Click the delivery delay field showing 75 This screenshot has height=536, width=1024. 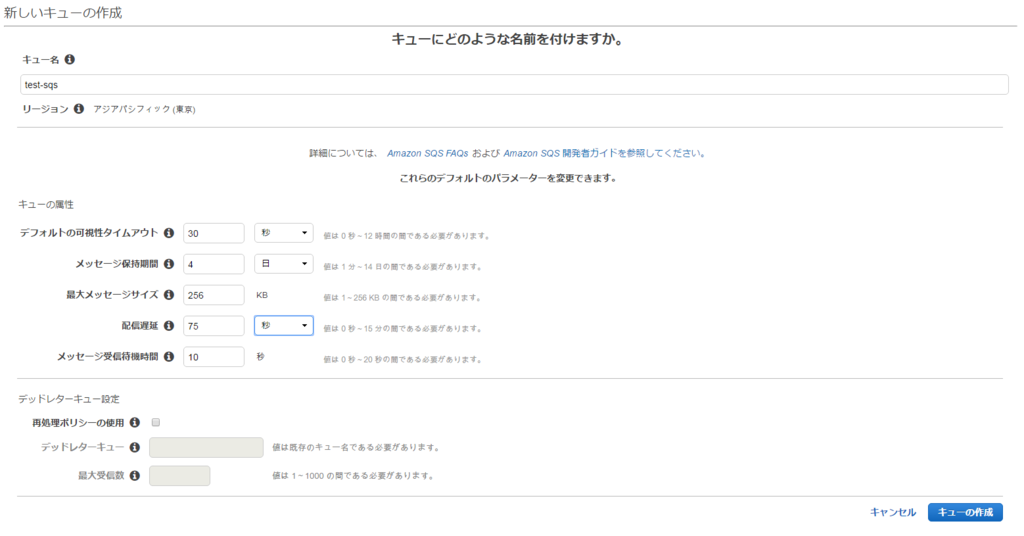[x=214, y=326]
